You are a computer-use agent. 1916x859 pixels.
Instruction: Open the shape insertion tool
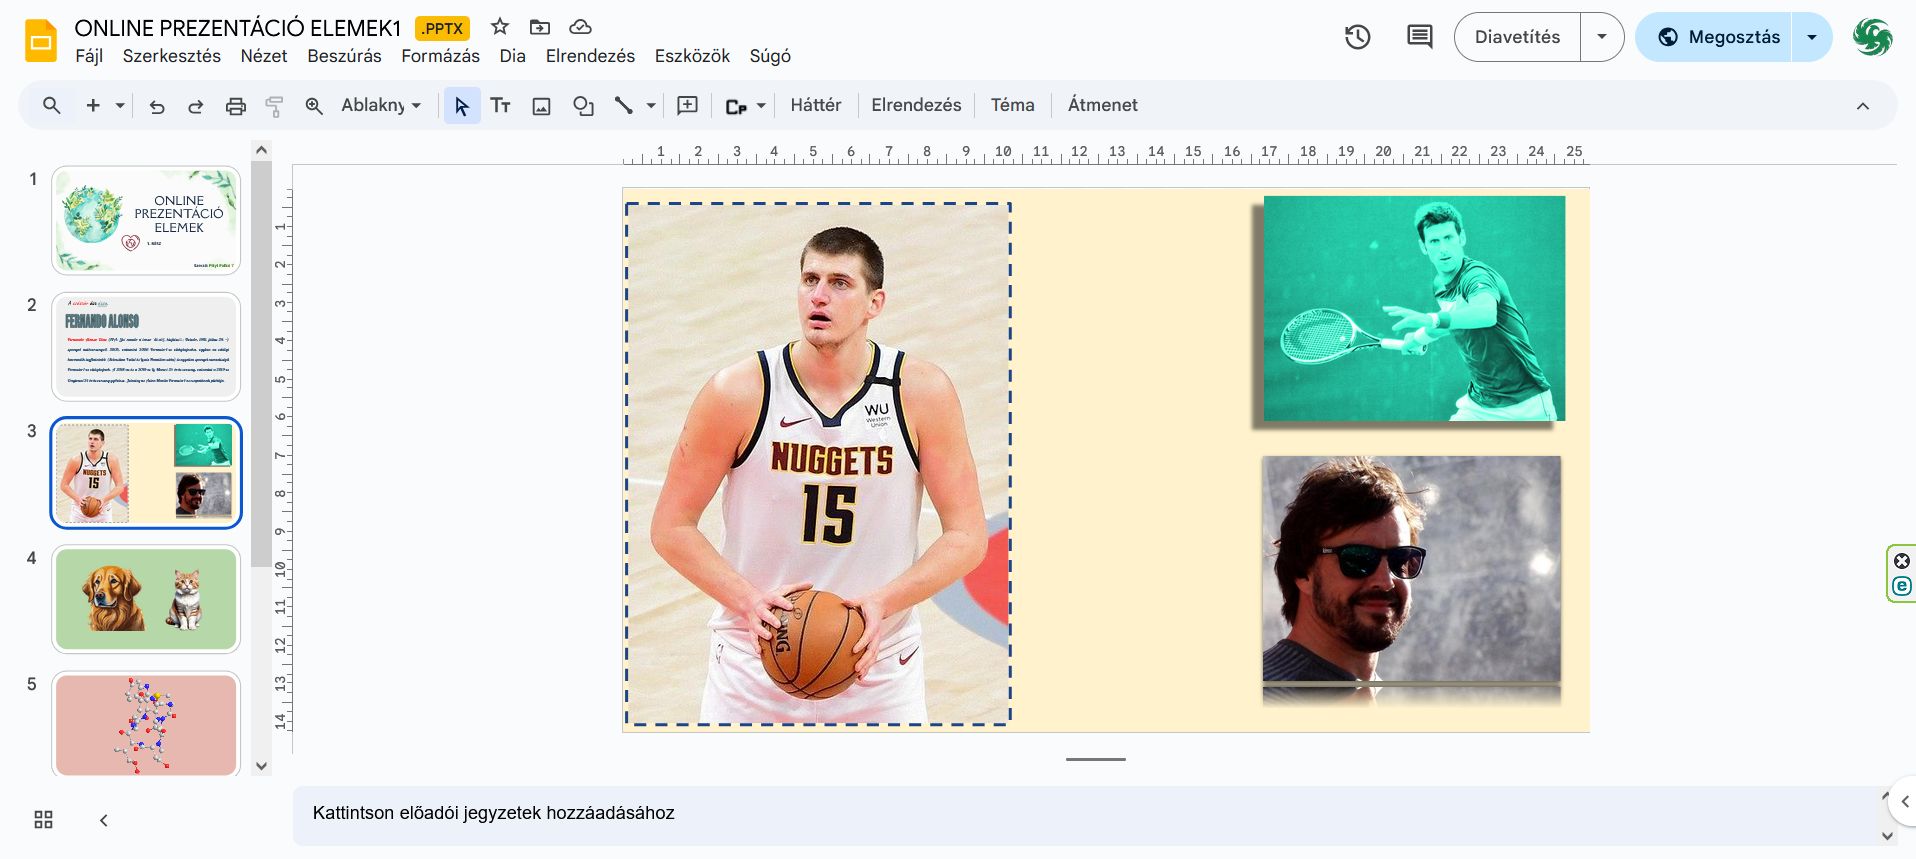click(583, 106)
